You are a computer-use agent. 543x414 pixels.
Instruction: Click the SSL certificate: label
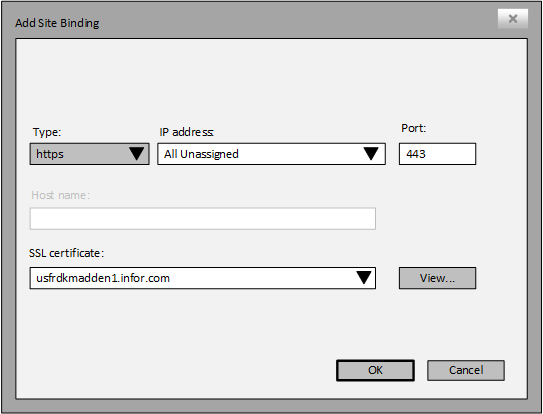pyautogui.click(x=66, y=253)
